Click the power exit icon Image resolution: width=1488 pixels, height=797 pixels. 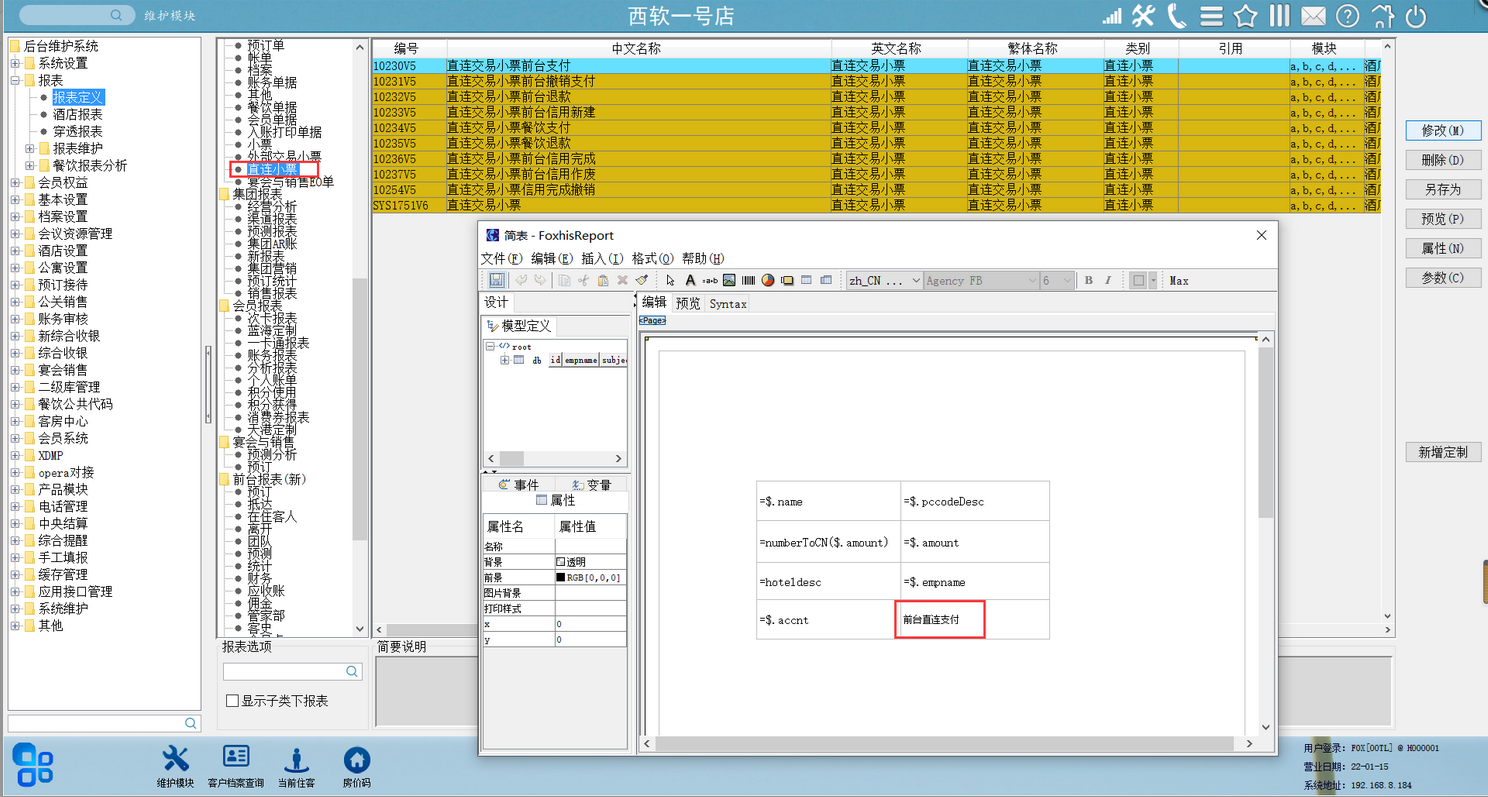1416,16
